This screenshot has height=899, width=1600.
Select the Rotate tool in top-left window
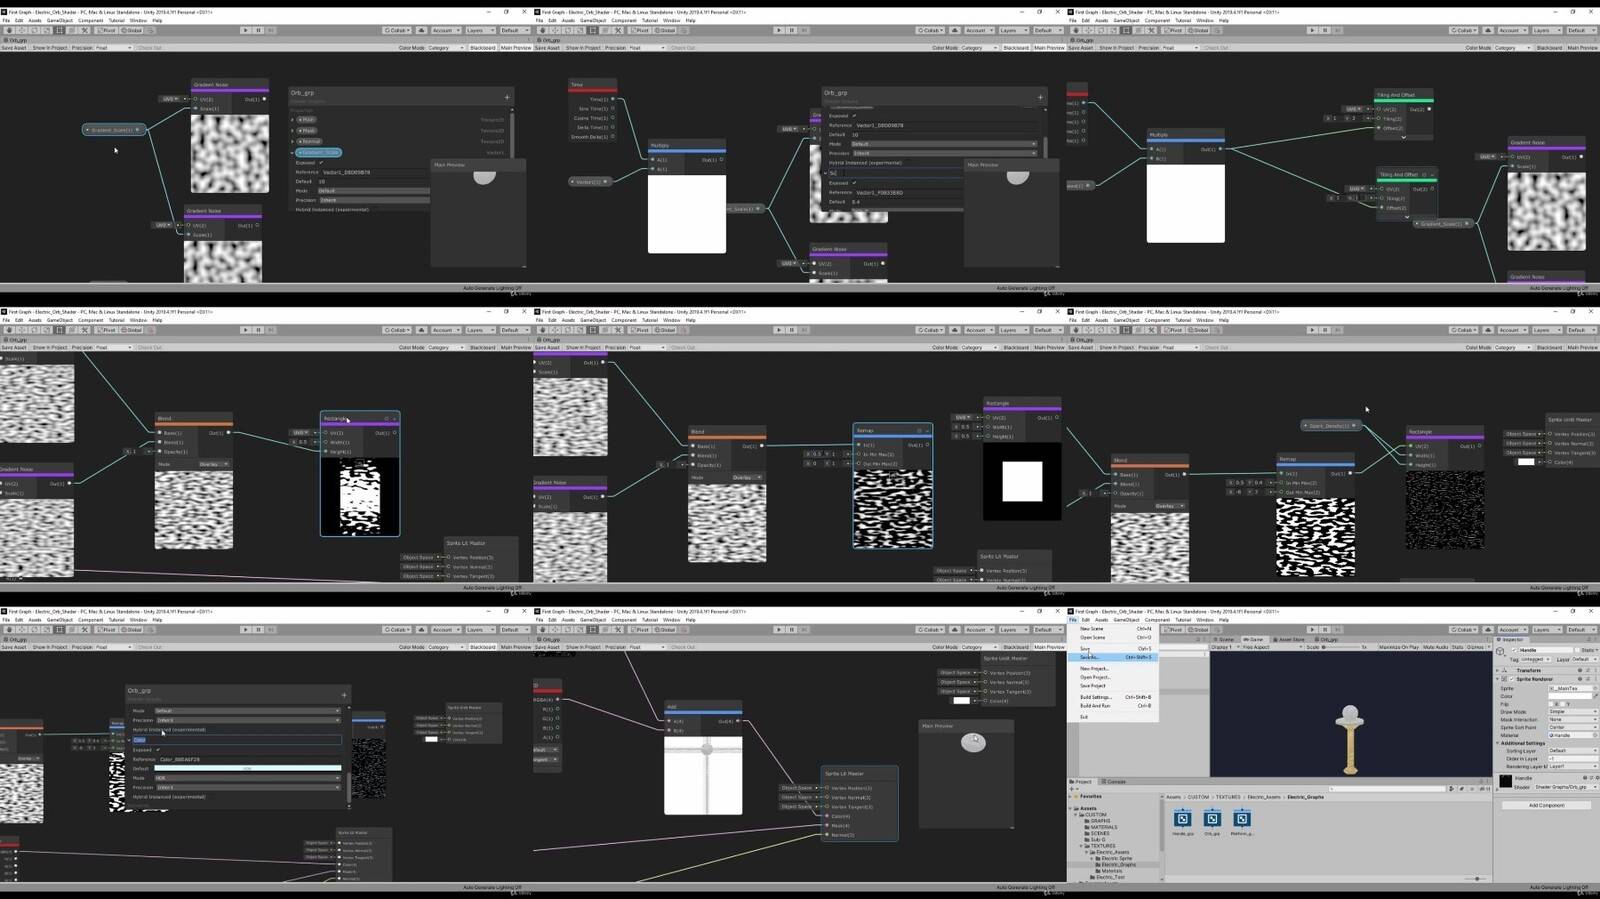pos(34,30)
